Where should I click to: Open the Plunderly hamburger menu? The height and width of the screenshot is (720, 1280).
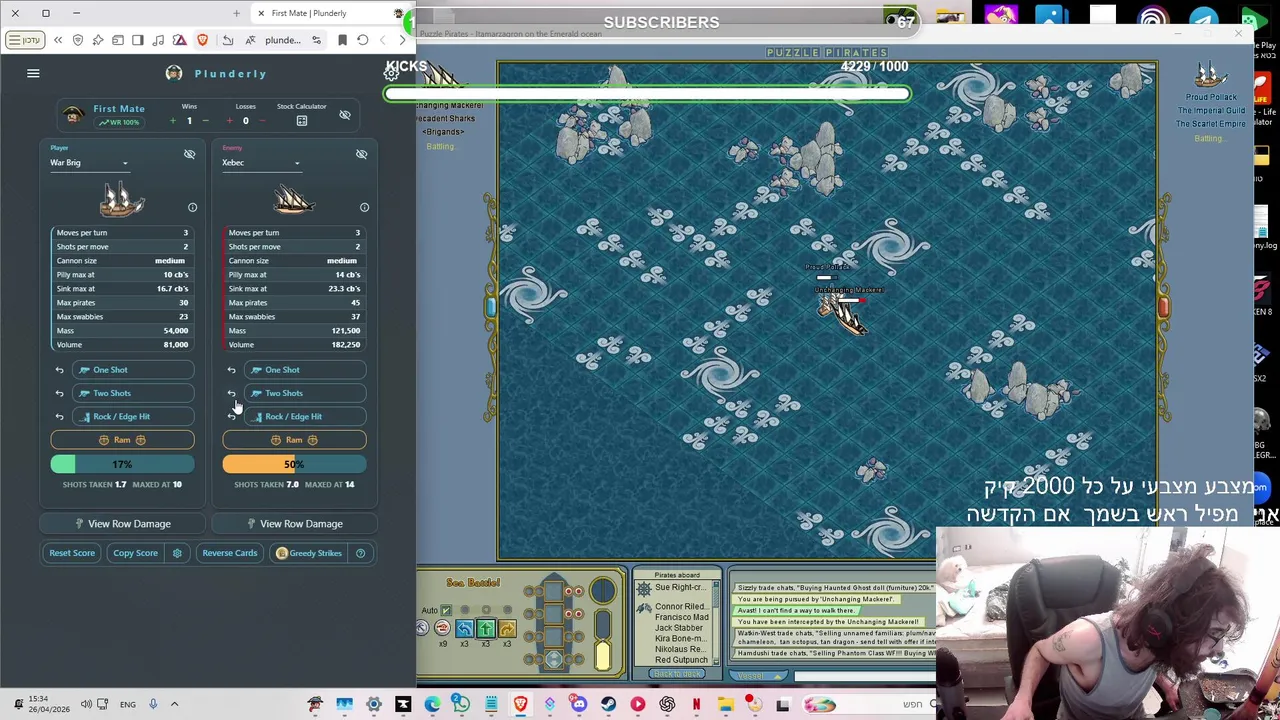(x=33, y=73)
